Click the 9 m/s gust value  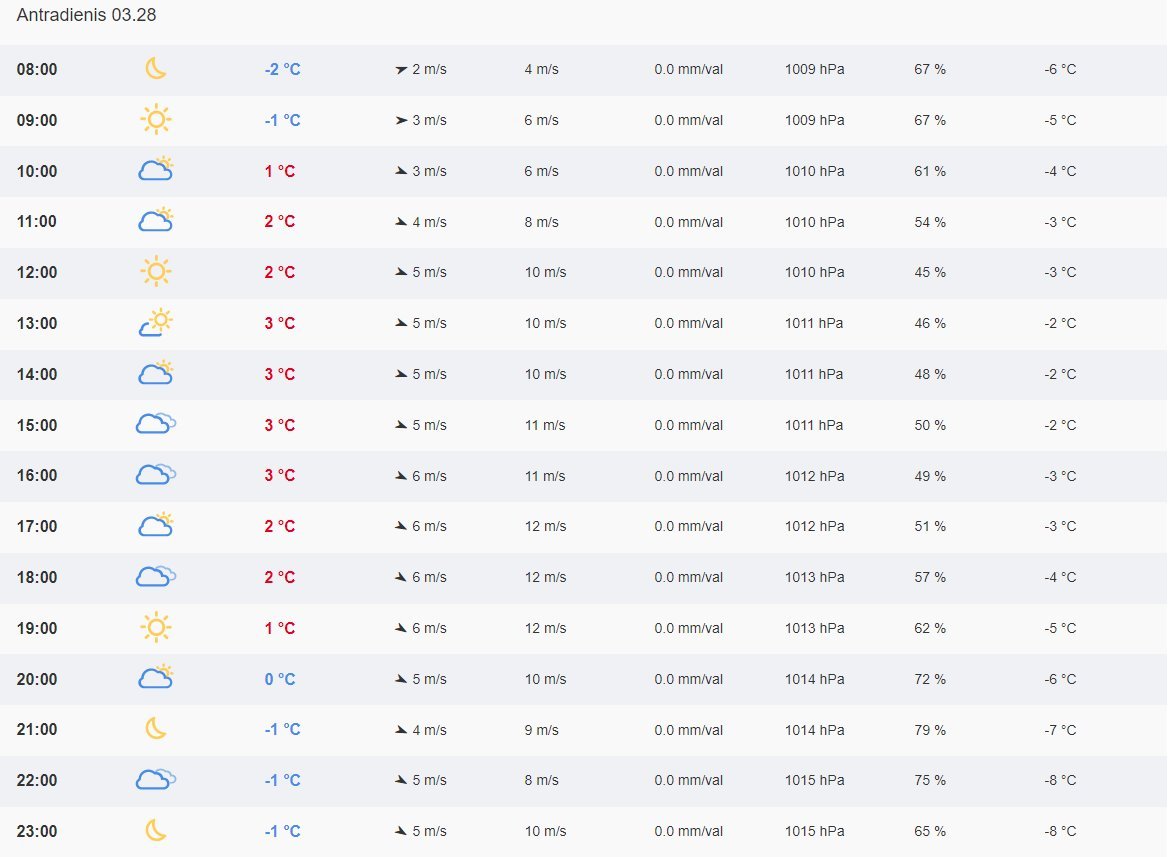[541, 730]
